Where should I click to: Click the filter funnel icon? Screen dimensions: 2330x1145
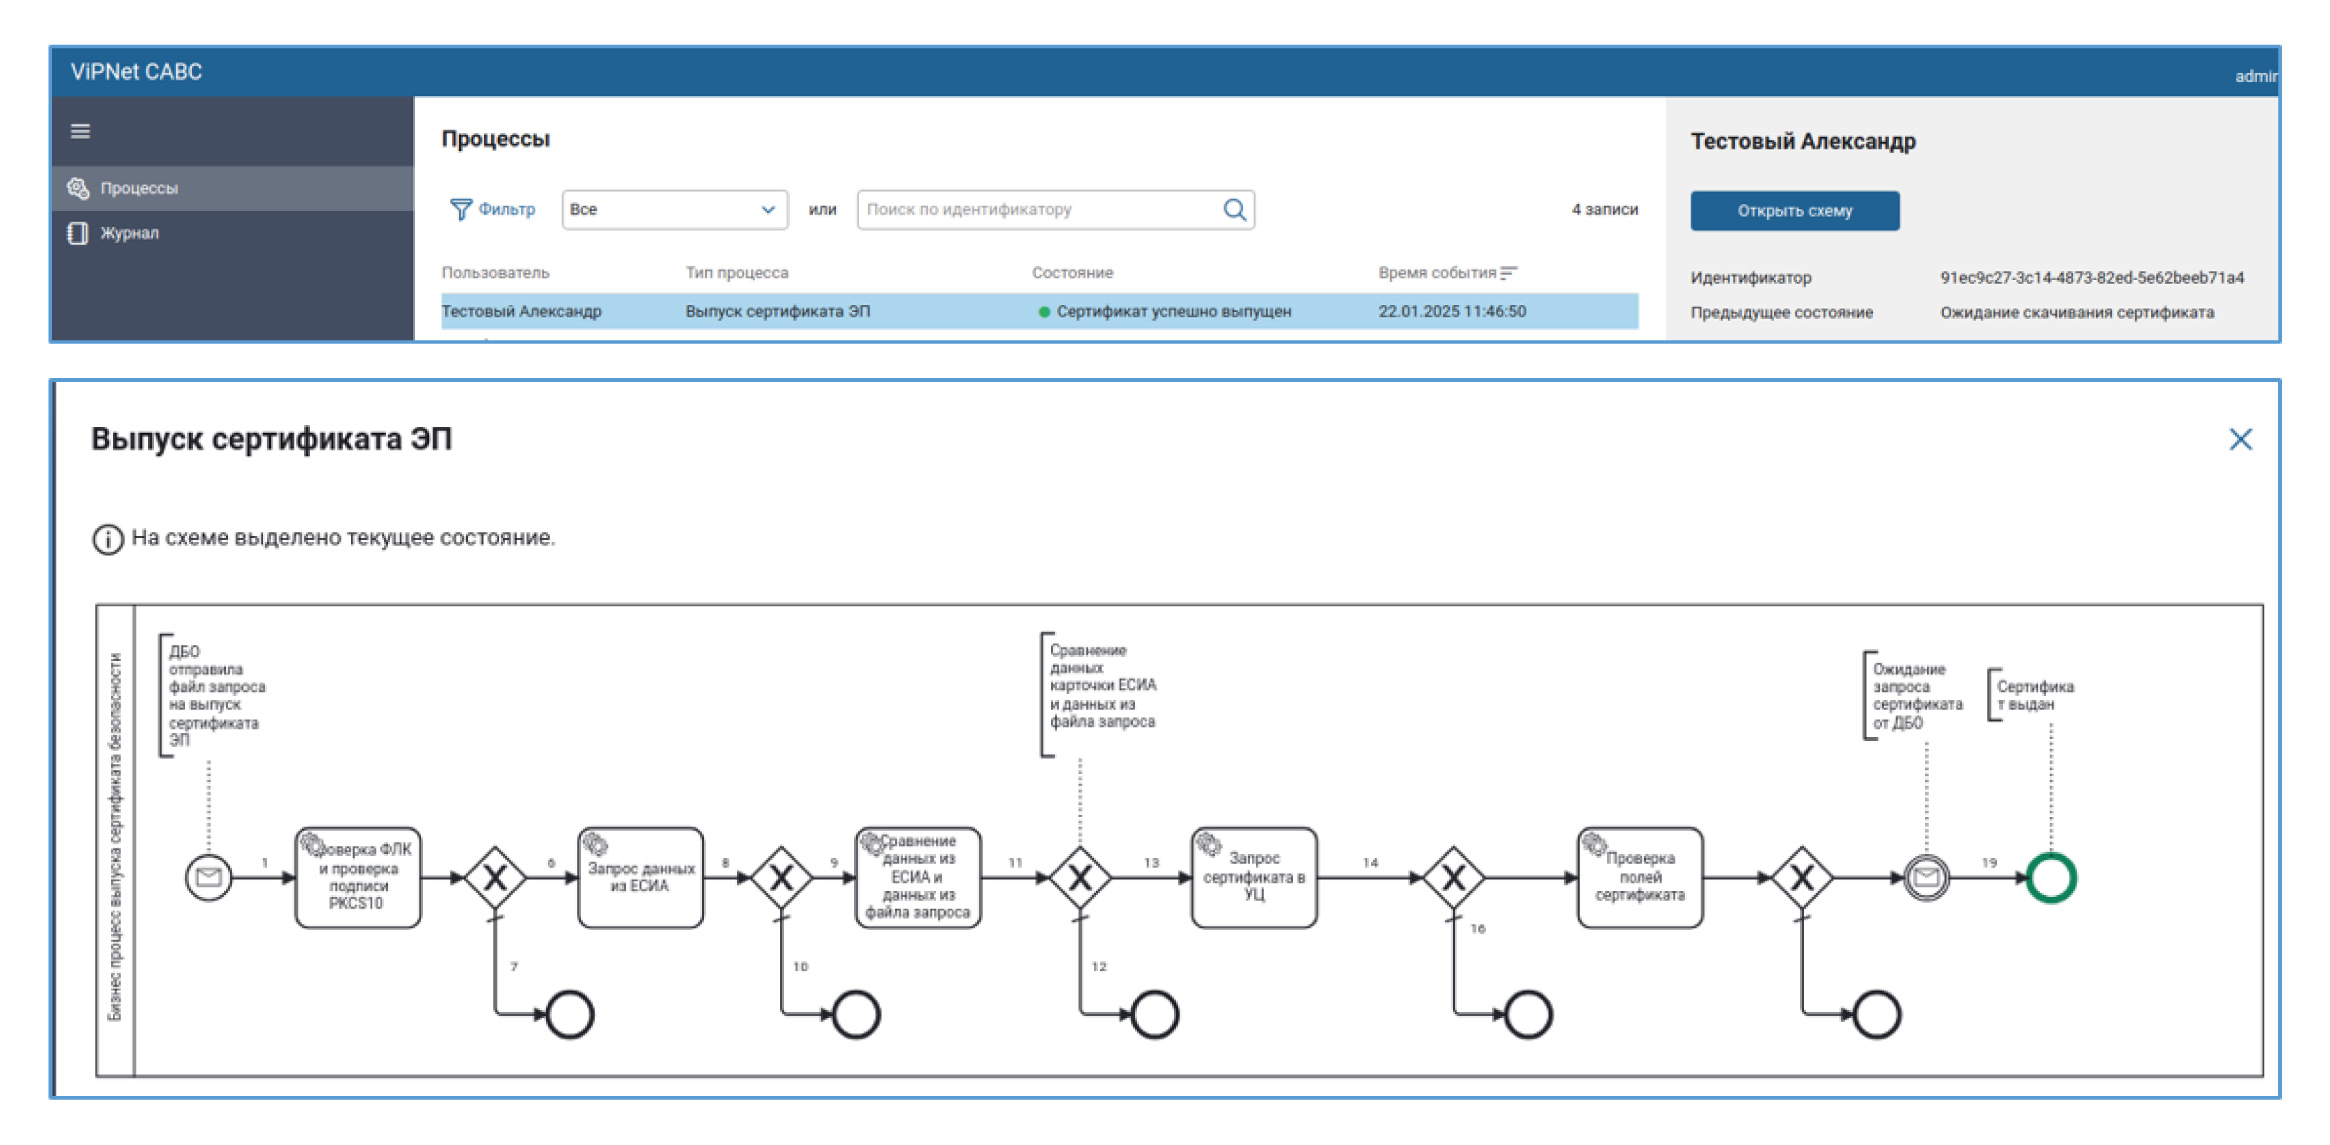coord(460,209)
